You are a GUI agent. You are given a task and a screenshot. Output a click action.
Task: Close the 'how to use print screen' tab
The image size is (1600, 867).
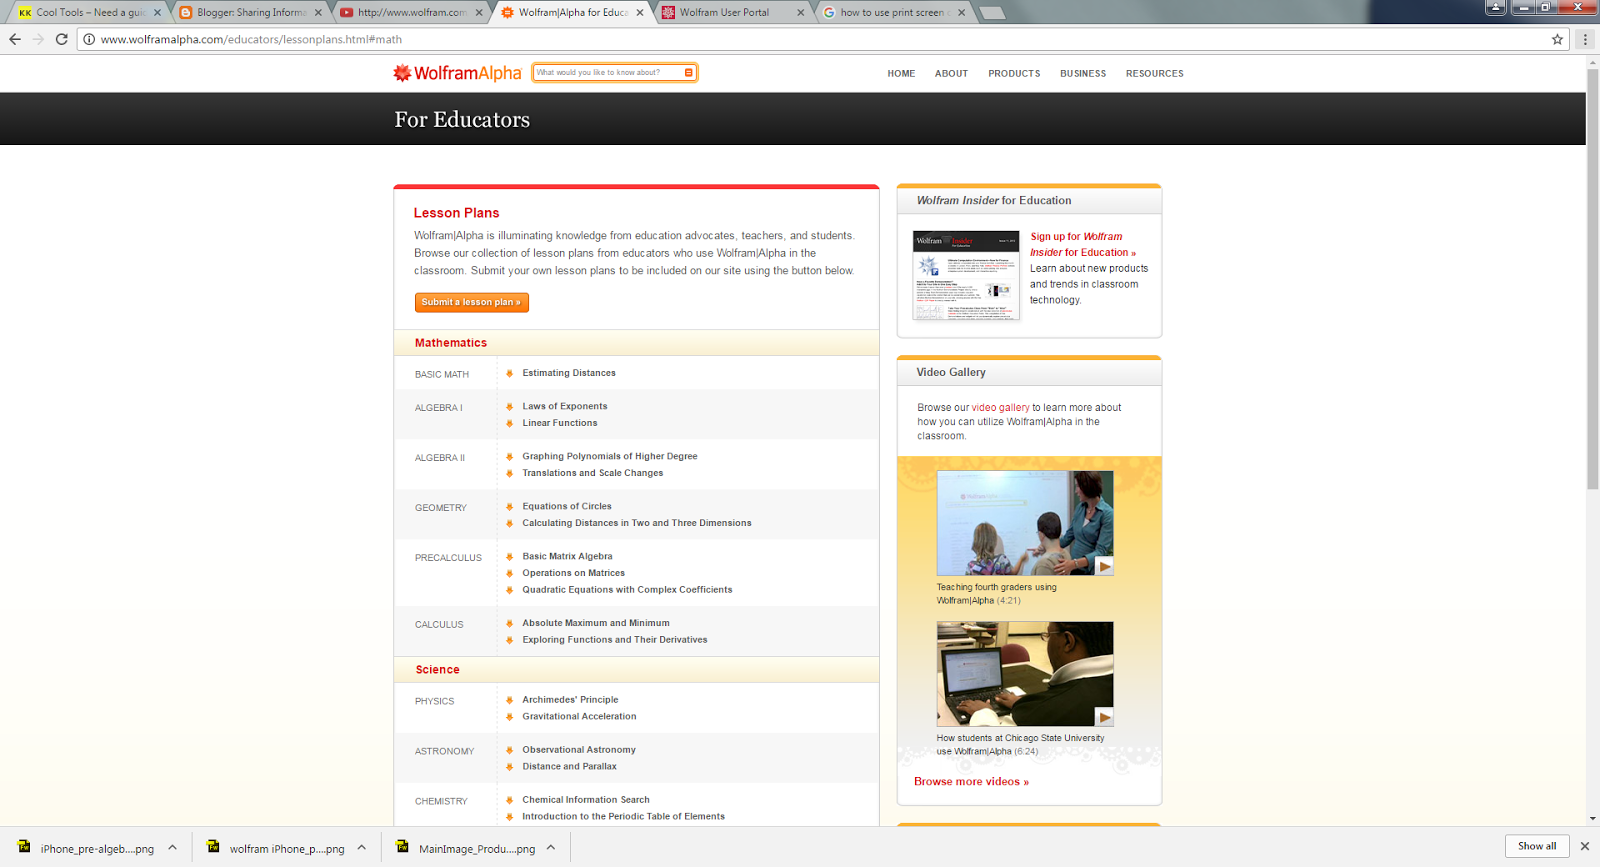(961, 13)
